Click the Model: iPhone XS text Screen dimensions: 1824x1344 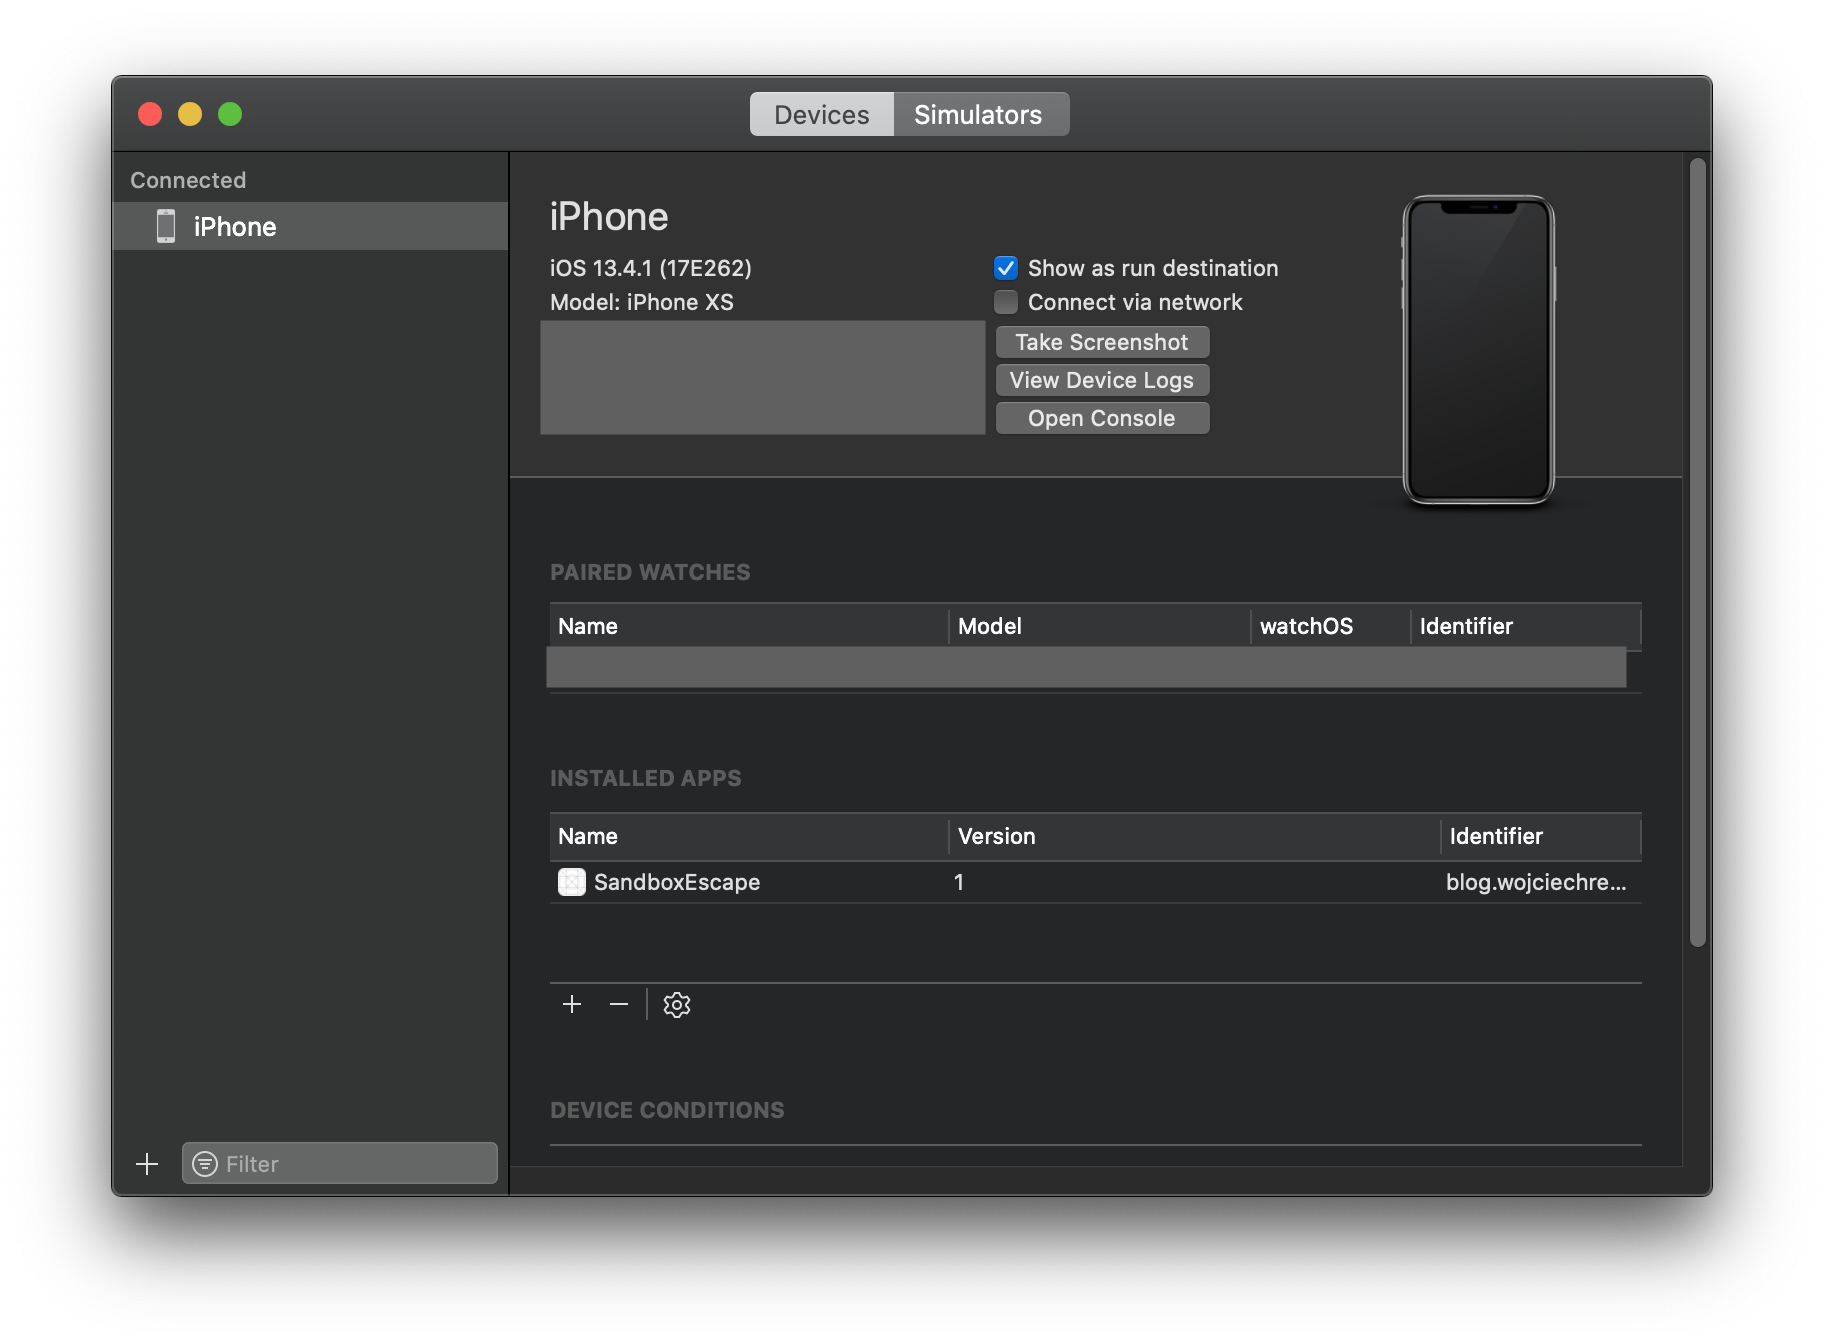(642, 302)
